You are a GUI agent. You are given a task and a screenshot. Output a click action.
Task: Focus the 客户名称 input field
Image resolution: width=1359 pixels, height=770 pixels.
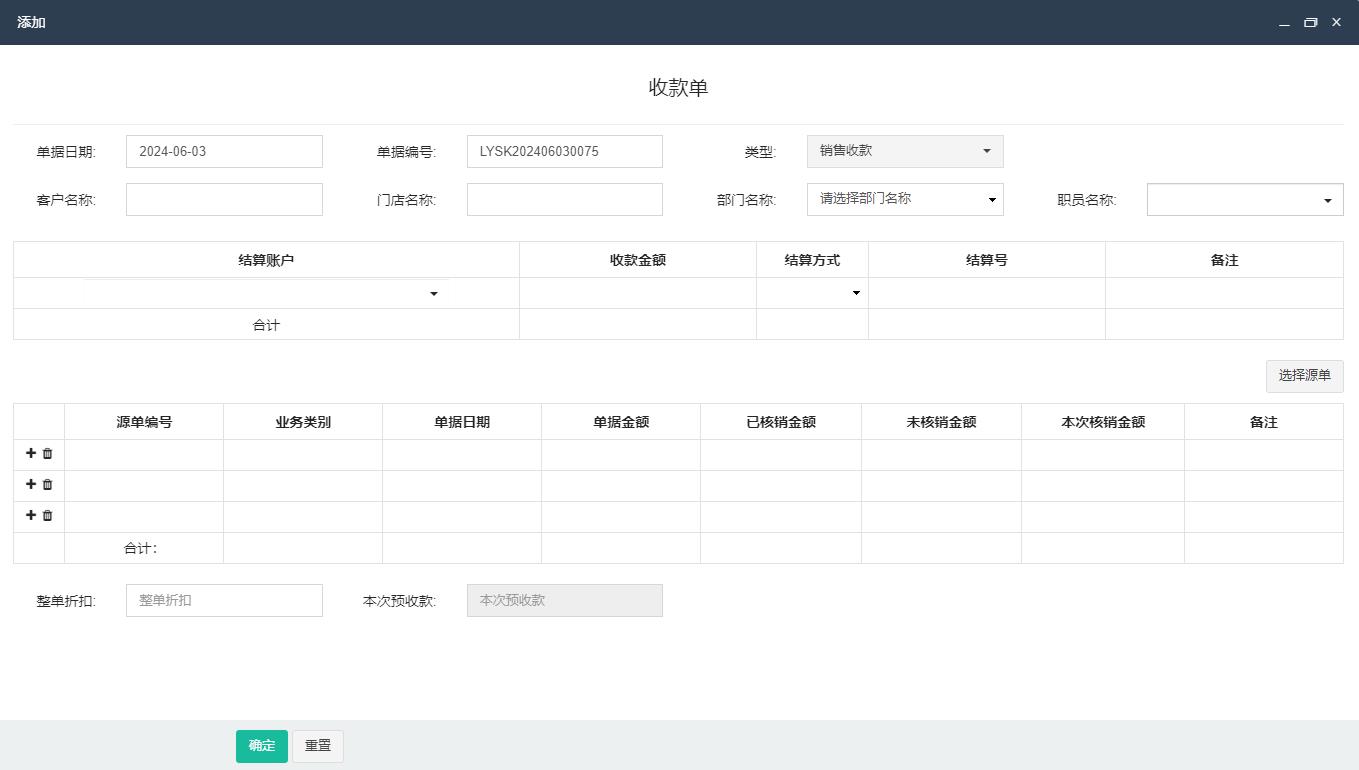tap(224, 200)
